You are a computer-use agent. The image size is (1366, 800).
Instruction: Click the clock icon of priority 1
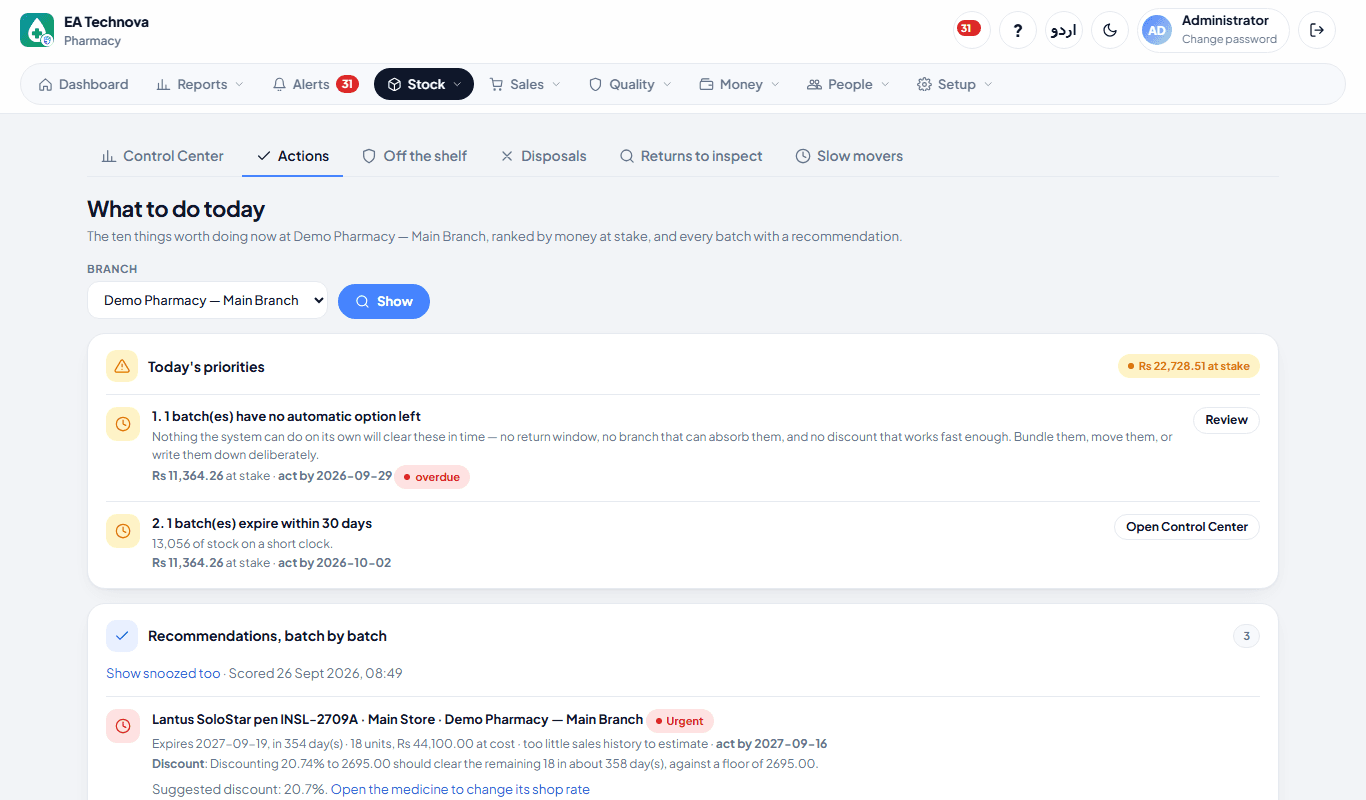point(123,424)
